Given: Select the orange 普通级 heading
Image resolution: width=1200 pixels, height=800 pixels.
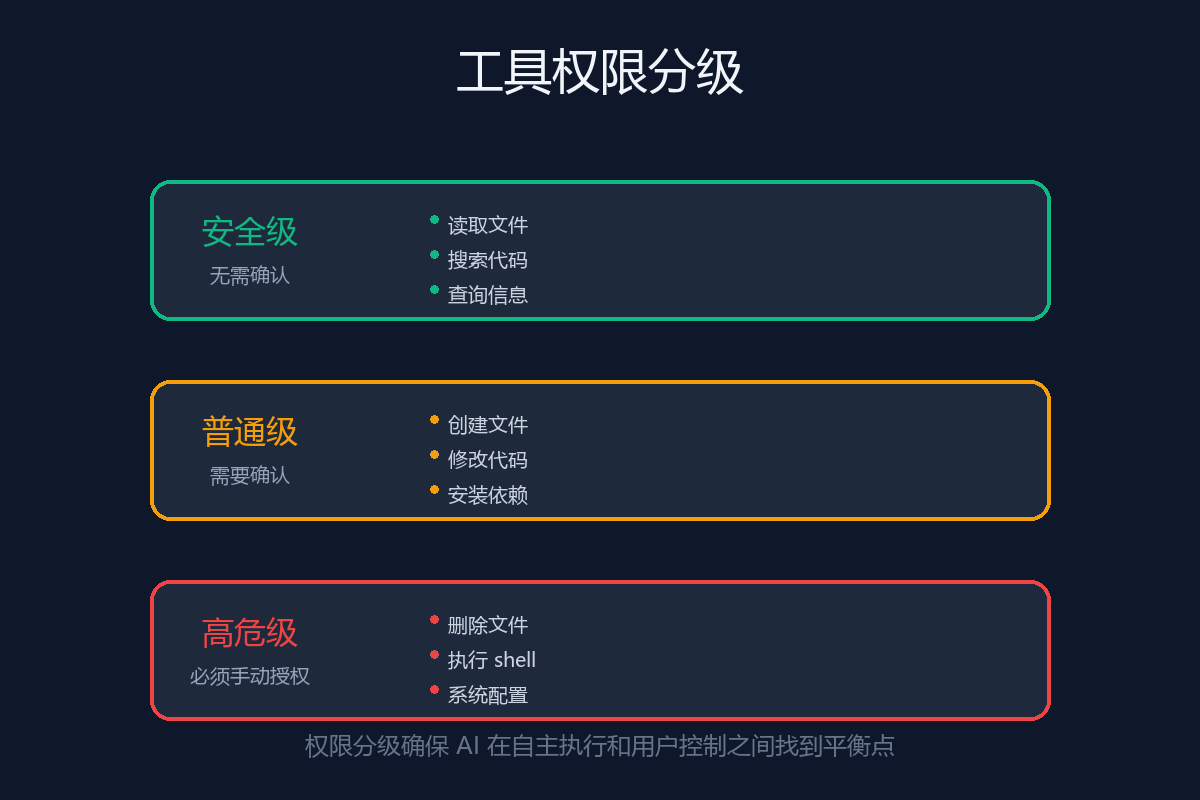Looking at the screenshot, I should click(250, 432).
